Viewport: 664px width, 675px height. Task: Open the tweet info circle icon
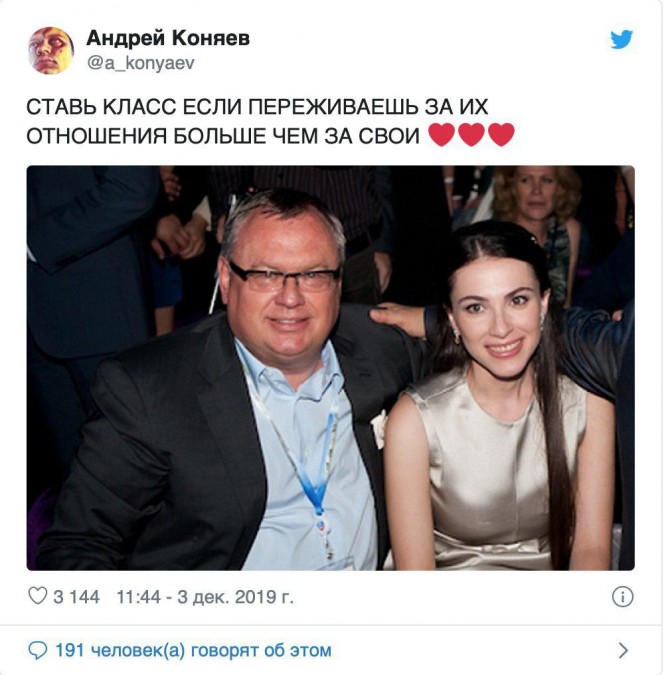click(x=622, y=597)
